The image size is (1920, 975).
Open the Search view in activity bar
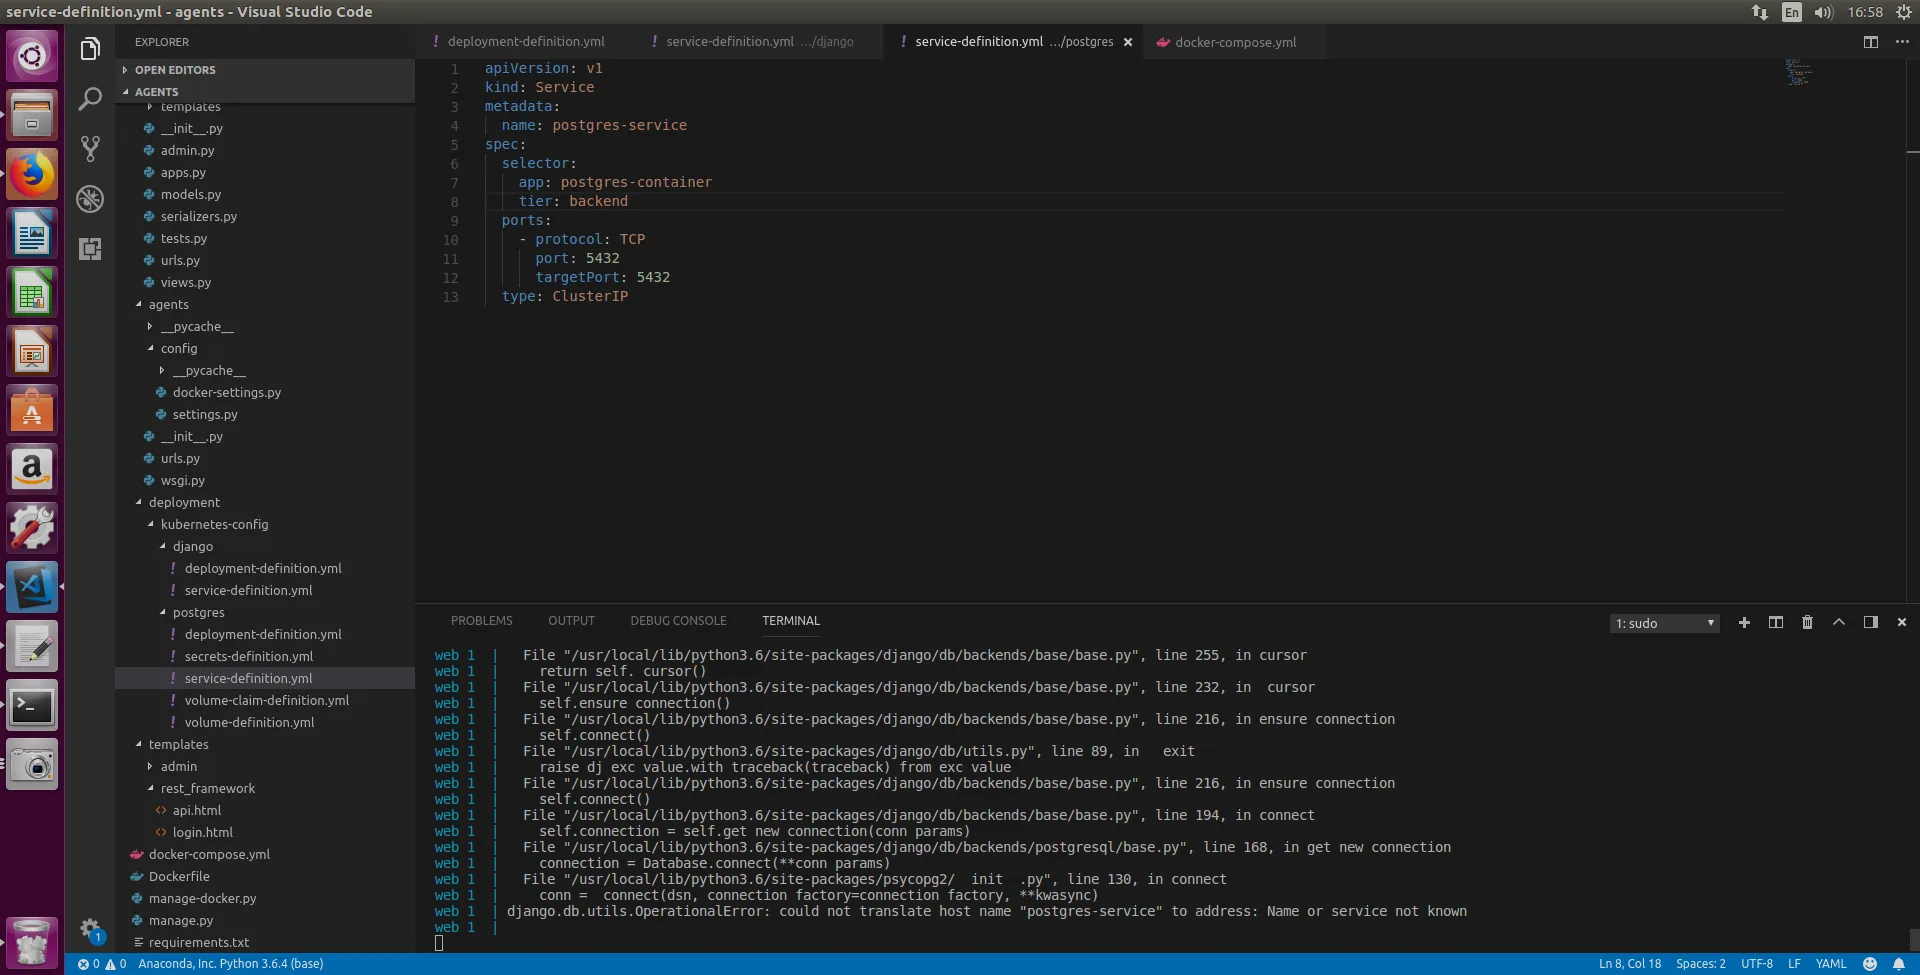(90, 99)
